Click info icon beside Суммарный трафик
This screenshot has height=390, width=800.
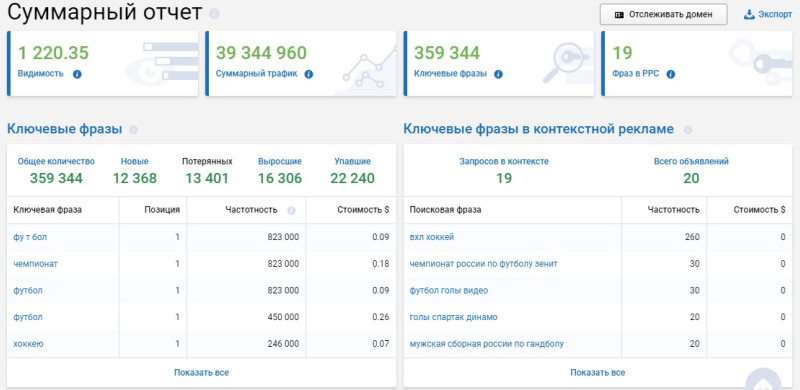(x=309, y=74)
